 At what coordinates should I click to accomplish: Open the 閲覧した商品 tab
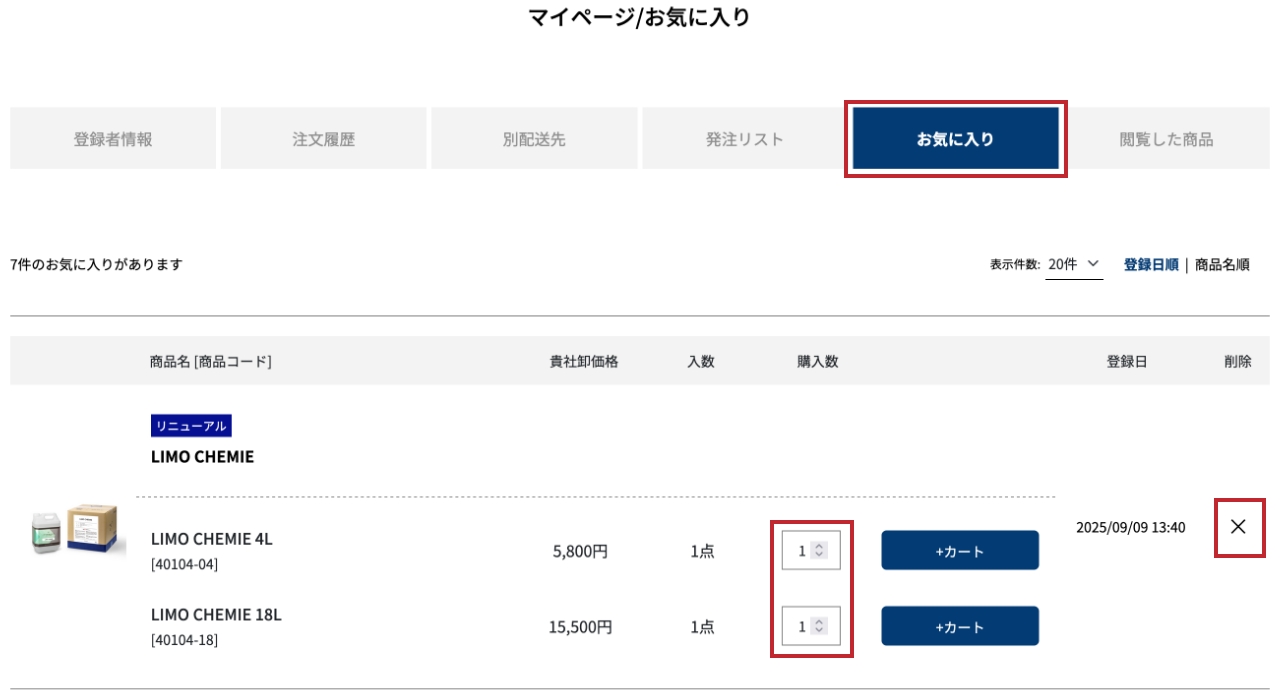[x=1166, y=139]
